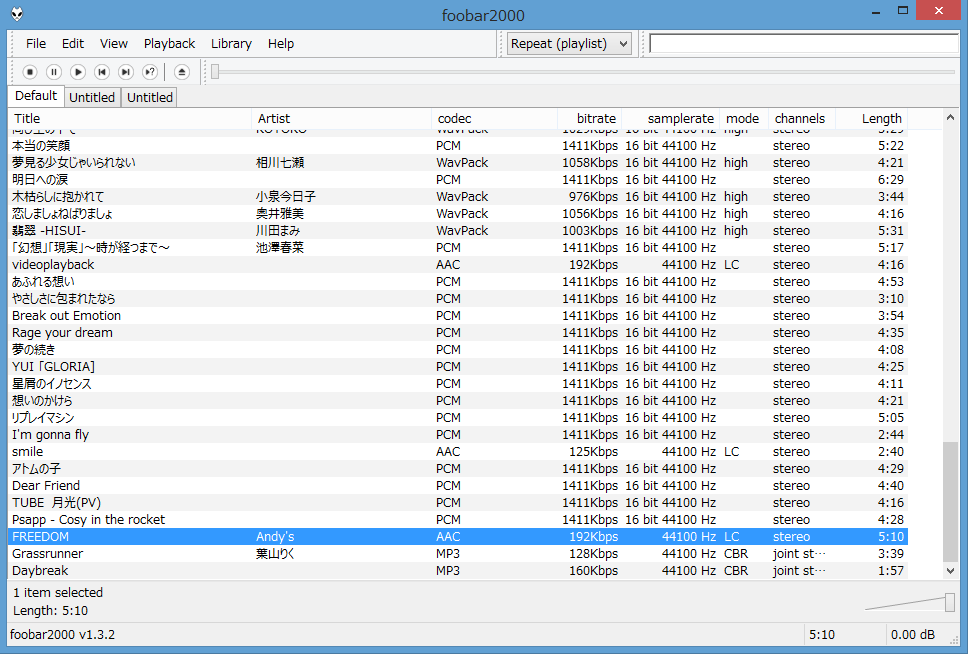The image size is (968, 654).
Task: Sort by the codec column header
Action: click(494, 119)
